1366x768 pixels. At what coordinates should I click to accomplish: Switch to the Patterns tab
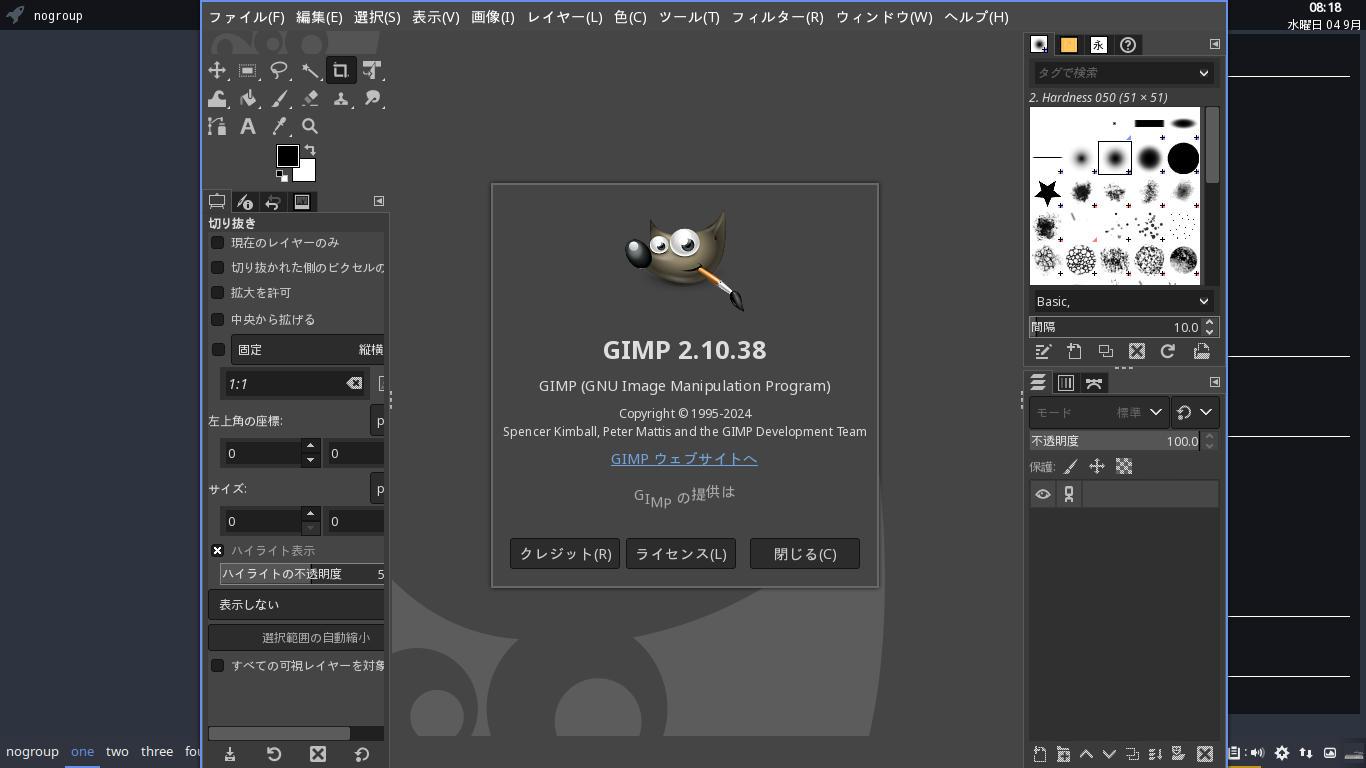1069,44
